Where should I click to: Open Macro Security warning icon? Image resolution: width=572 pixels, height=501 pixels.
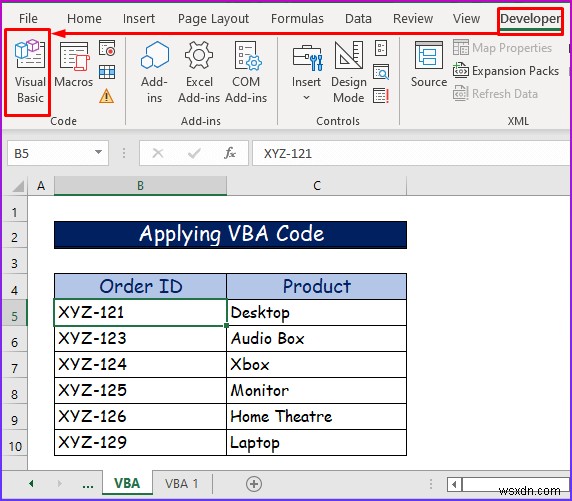click(x=107, y=96)
